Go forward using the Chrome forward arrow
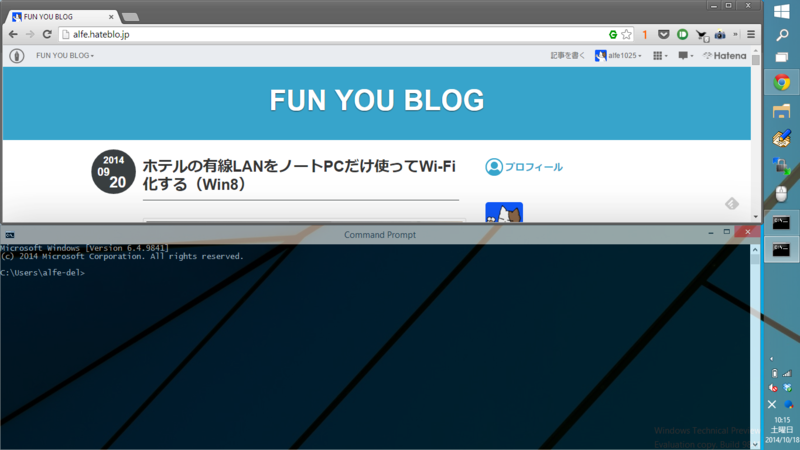The width and height of the screenshot is (800, 450). click(x=30, y=34)
